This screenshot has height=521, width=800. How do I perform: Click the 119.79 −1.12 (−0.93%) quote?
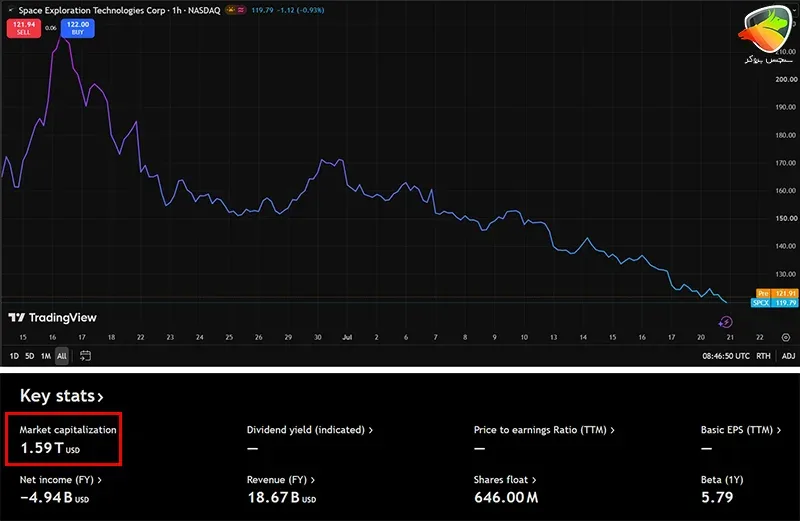pyautogui.click(x=288, y=10)
